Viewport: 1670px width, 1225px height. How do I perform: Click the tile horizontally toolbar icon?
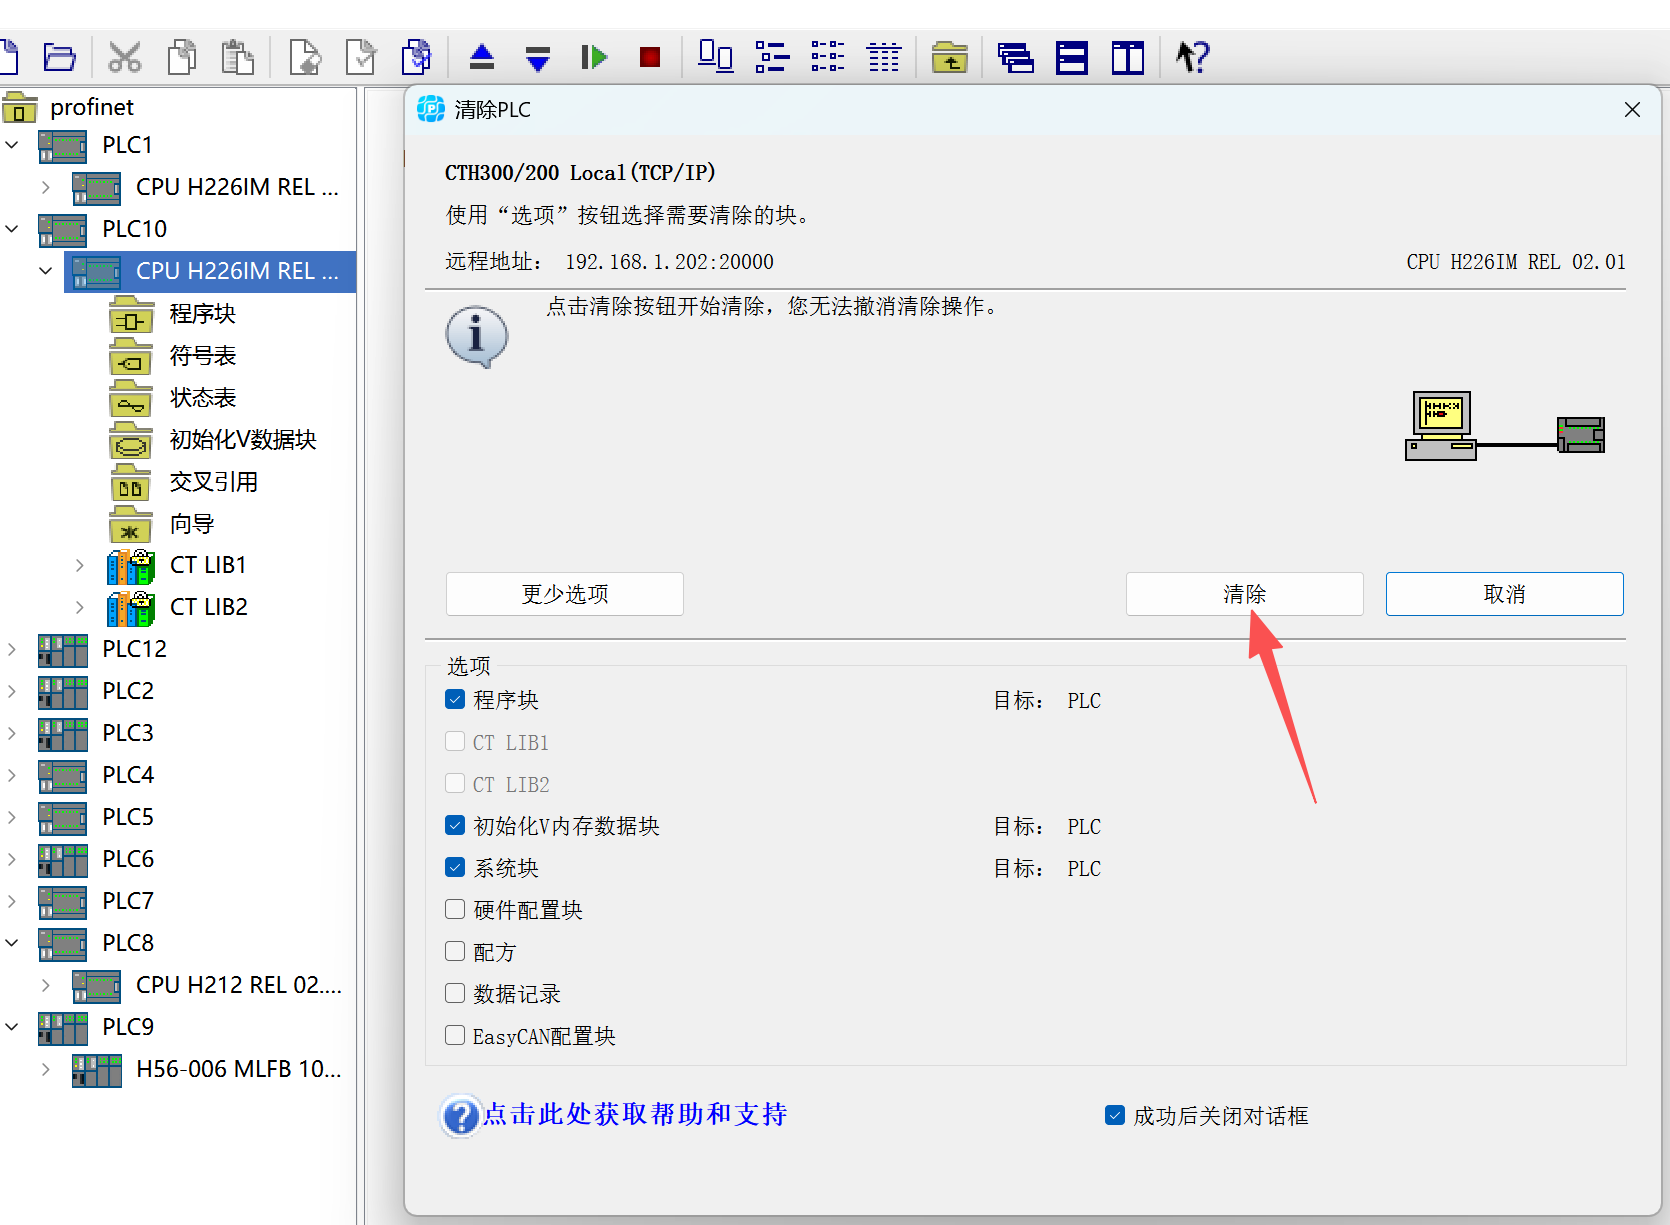coord(1072,57)
